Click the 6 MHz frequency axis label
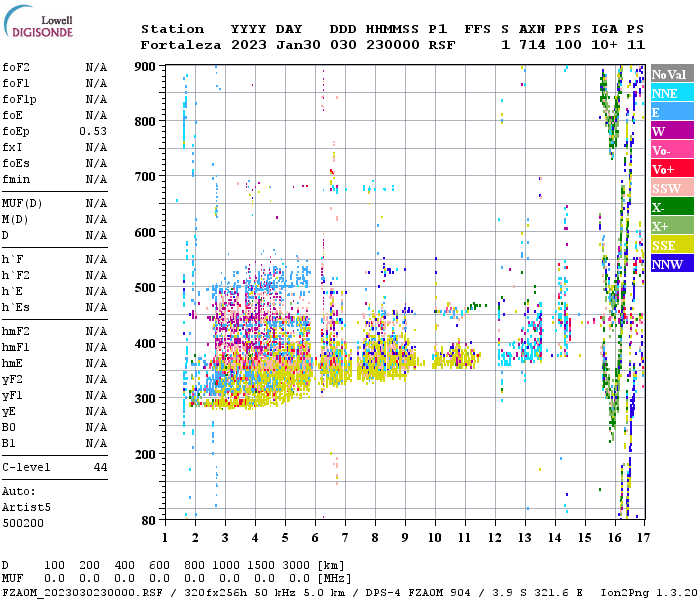700x600 pixels. [x=315, y=538]
